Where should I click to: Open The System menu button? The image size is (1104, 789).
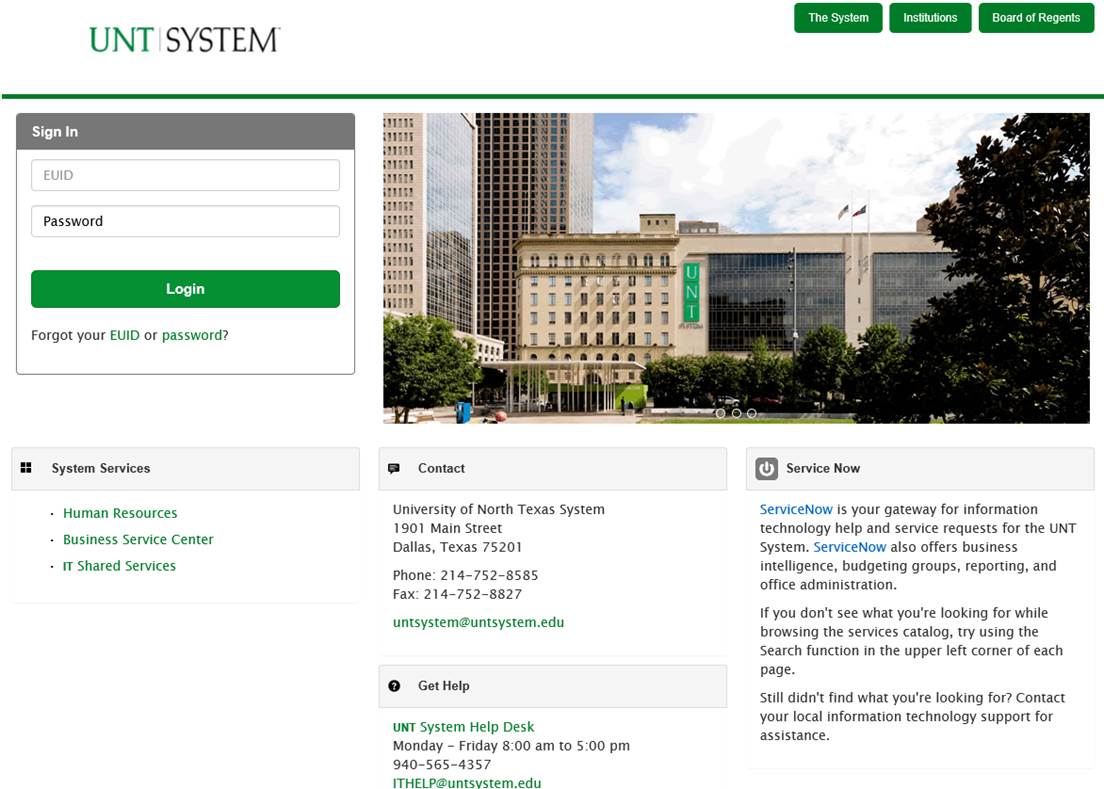(838, 18)
